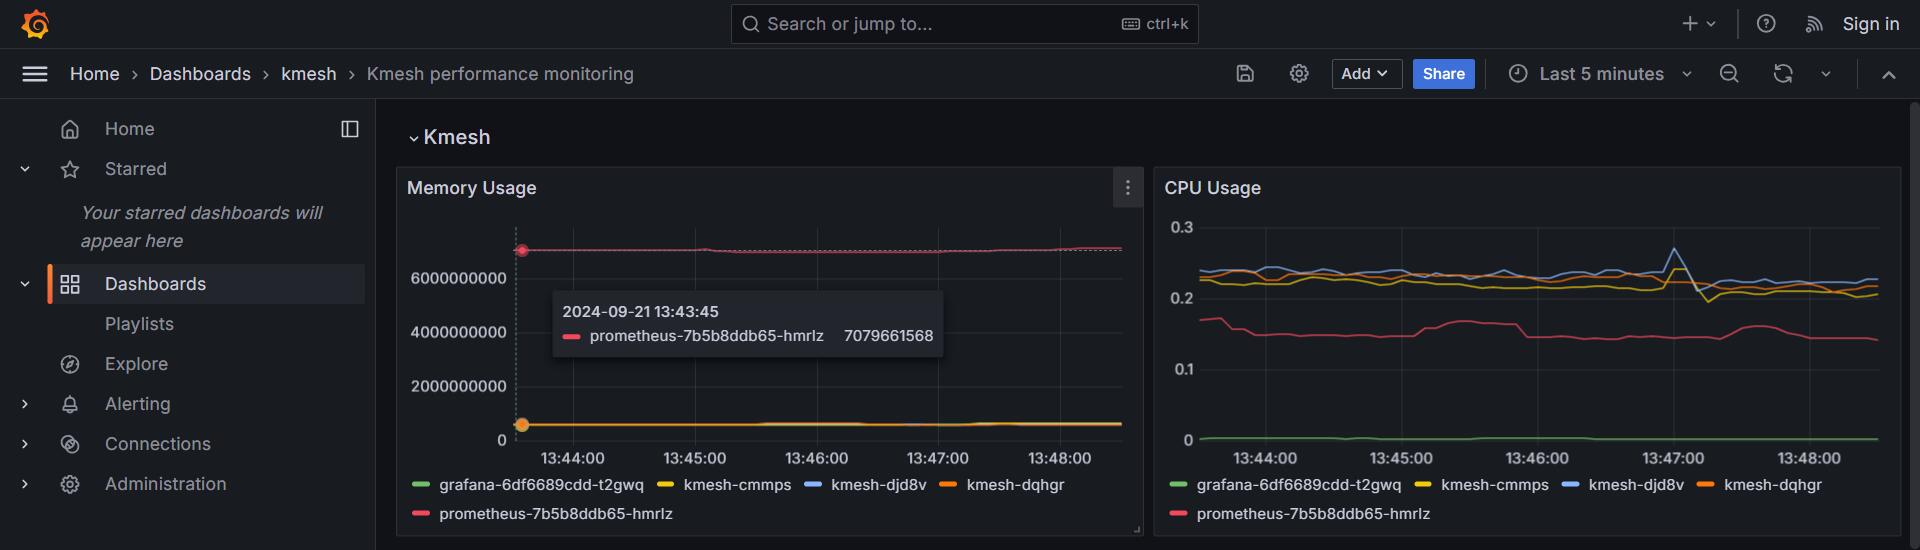Open Alerting from the sidebar
This screenshot has height=550, width=1920.
click(137, 404)
